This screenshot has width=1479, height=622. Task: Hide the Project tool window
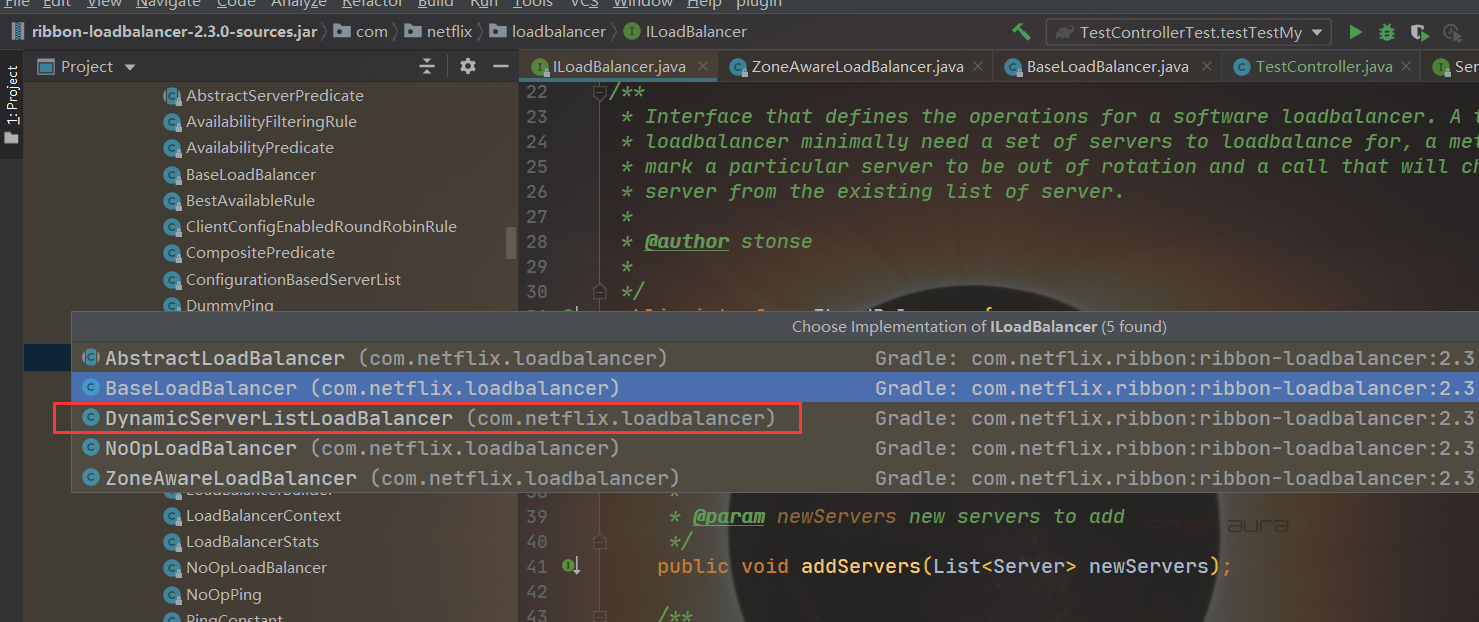[x=501, y=67]
